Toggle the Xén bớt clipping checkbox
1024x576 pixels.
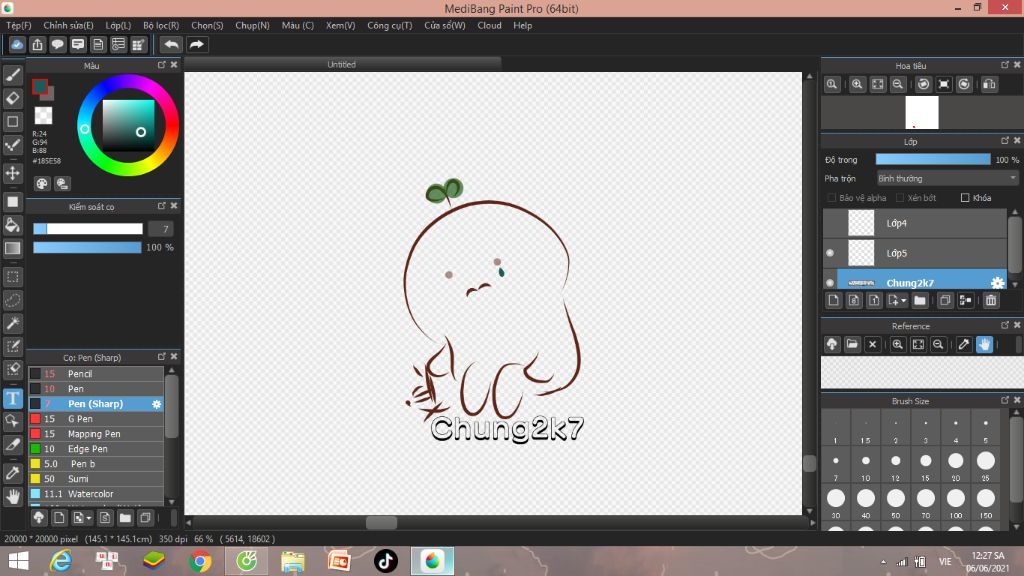(899, 198)
